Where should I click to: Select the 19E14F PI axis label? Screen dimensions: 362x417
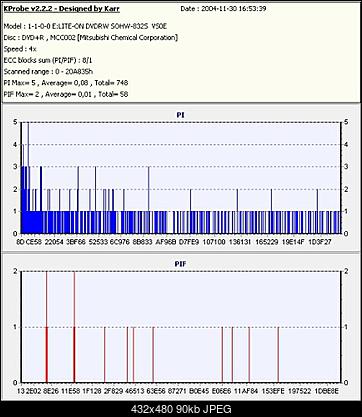(293, 242)
